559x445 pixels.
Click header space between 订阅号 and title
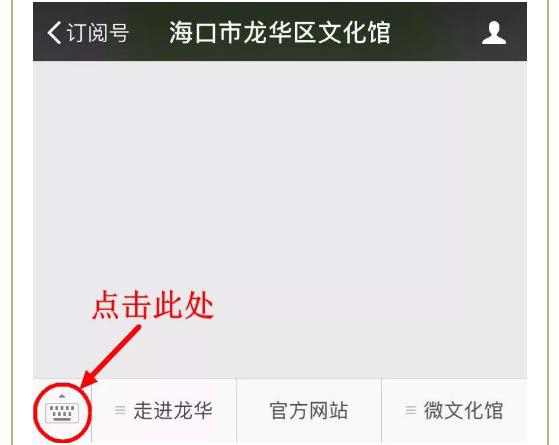pos(149,32)
